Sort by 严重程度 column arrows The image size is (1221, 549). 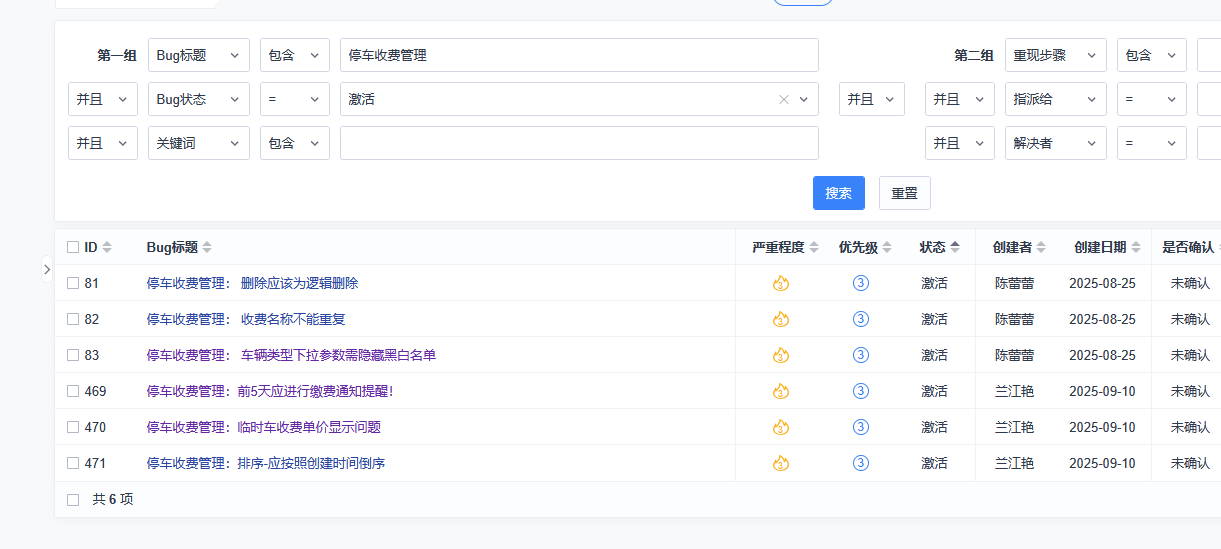point(814,247)
